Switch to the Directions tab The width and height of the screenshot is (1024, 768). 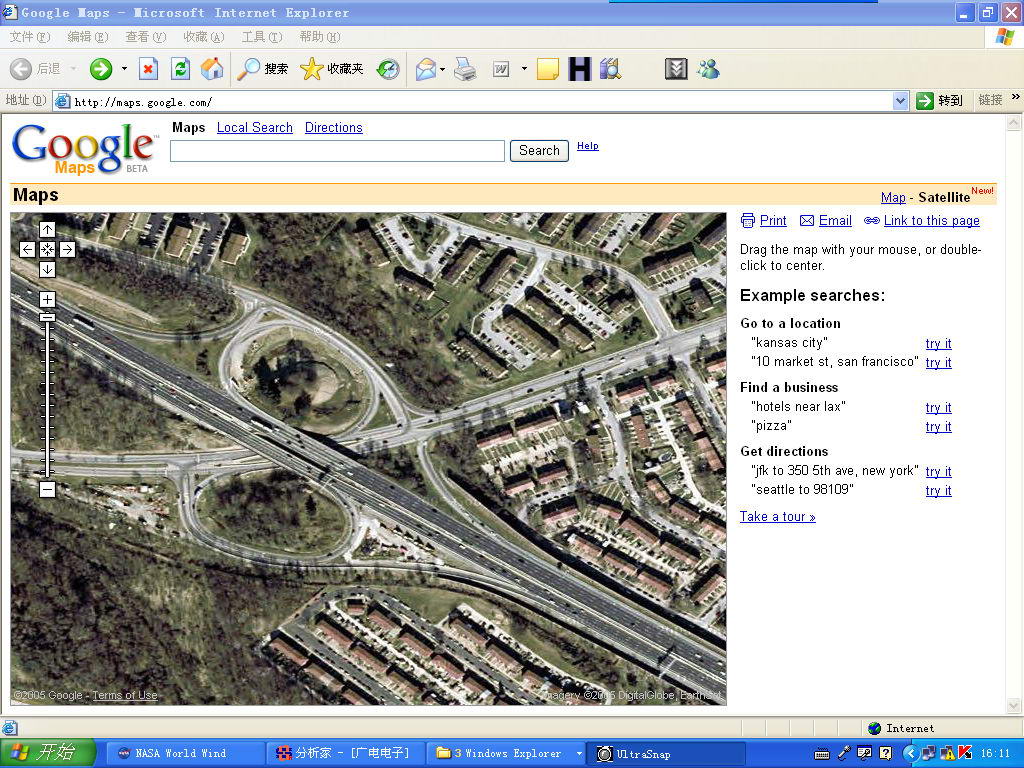(x=333, y=128)
